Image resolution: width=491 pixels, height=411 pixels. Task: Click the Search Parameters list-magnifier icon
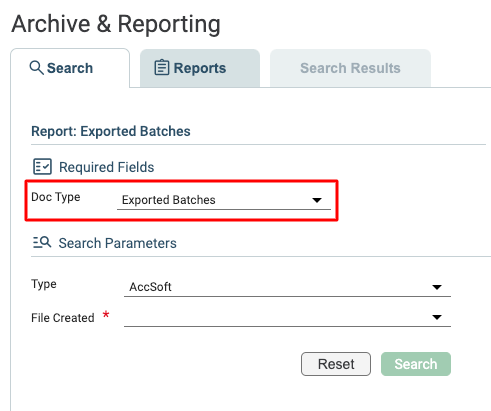(x=42, y=242)
